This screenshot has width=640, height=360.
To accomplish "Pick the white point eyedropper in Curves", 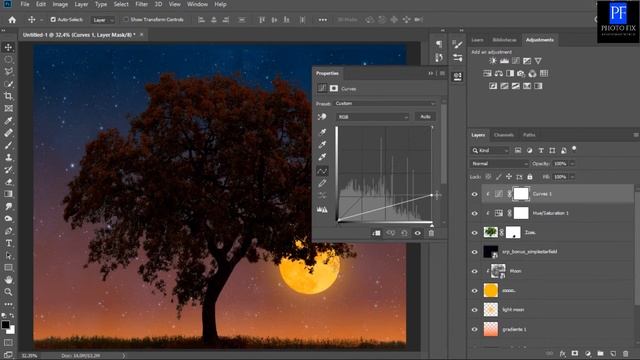I will [322, 157].
